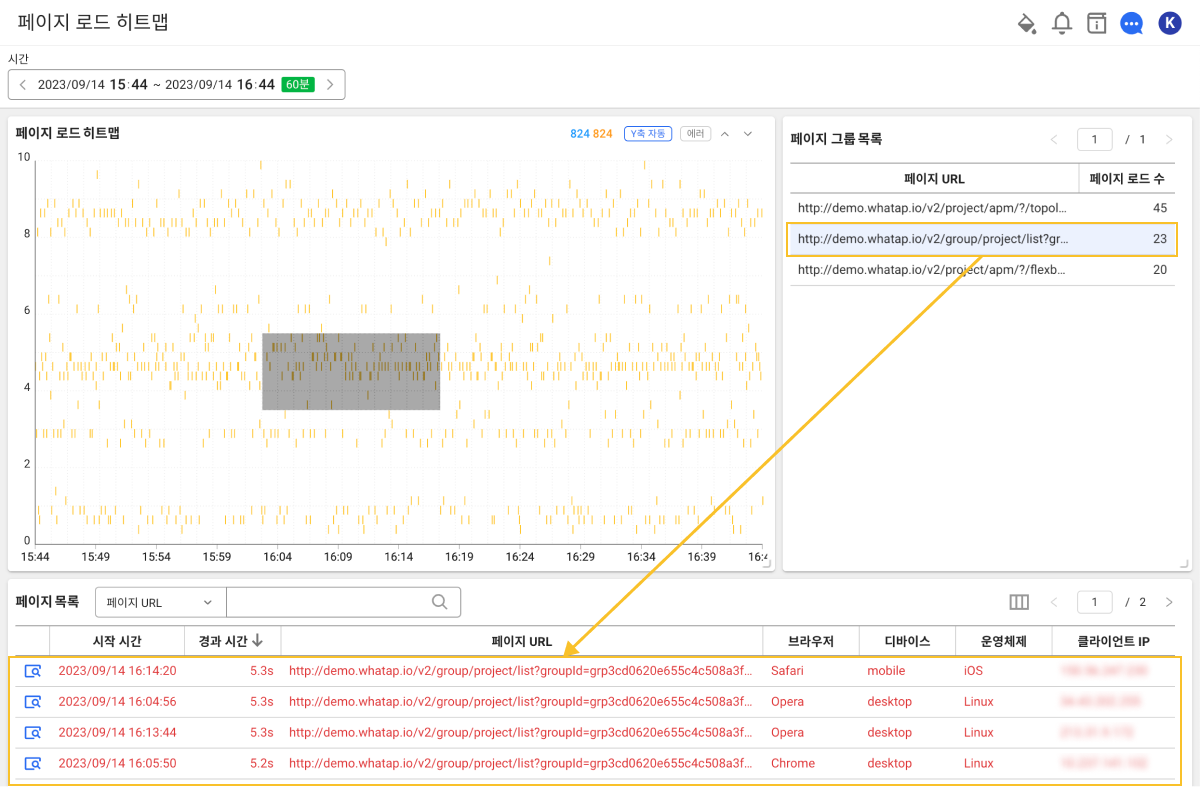Screen dimensions: 1200x787
Task: Sort by 시작 시간 column header
Action: coord(117,641)
